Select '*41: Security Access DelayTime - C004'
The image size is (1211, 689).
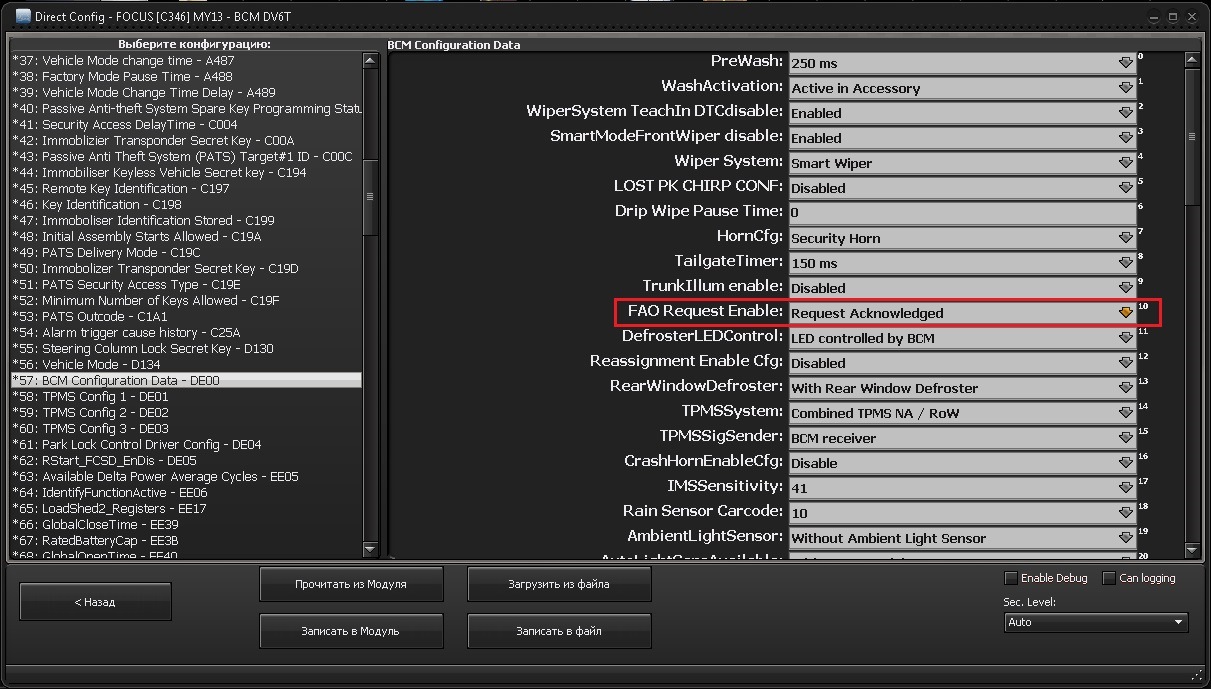186,124
